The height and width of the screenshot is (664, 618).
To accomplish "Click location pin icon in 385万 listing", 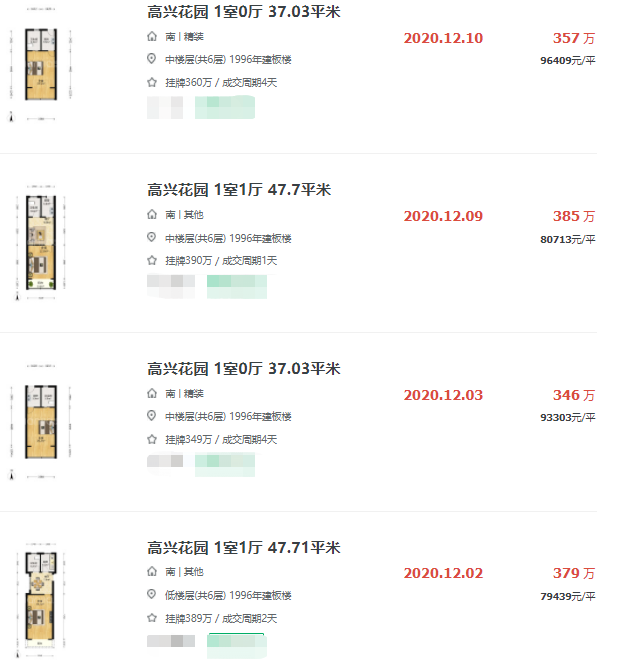I will coord(151,237).
